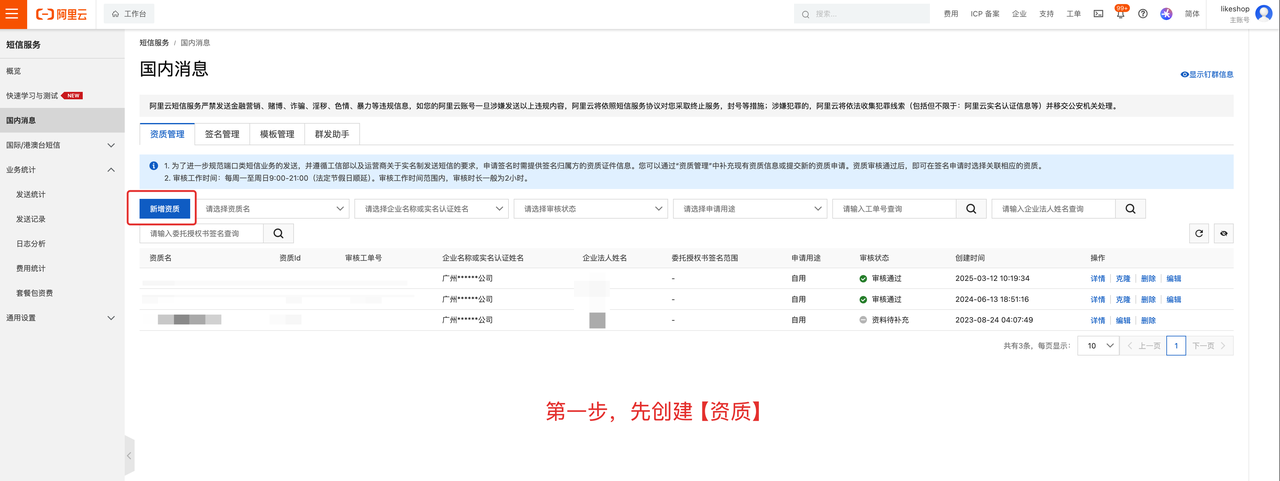
Task: Click 编辑 for 2023-08-24 row
Action: (1123, 320)
